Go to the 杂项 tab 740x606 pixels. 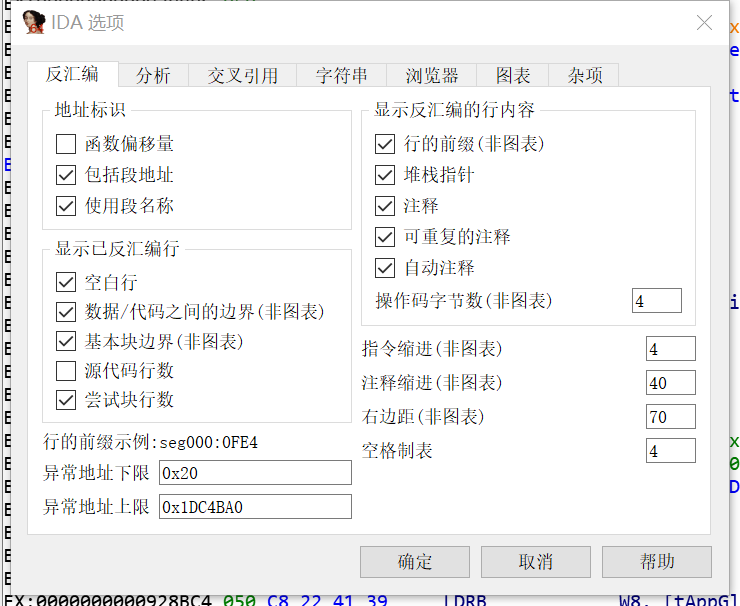pos(584,76)
